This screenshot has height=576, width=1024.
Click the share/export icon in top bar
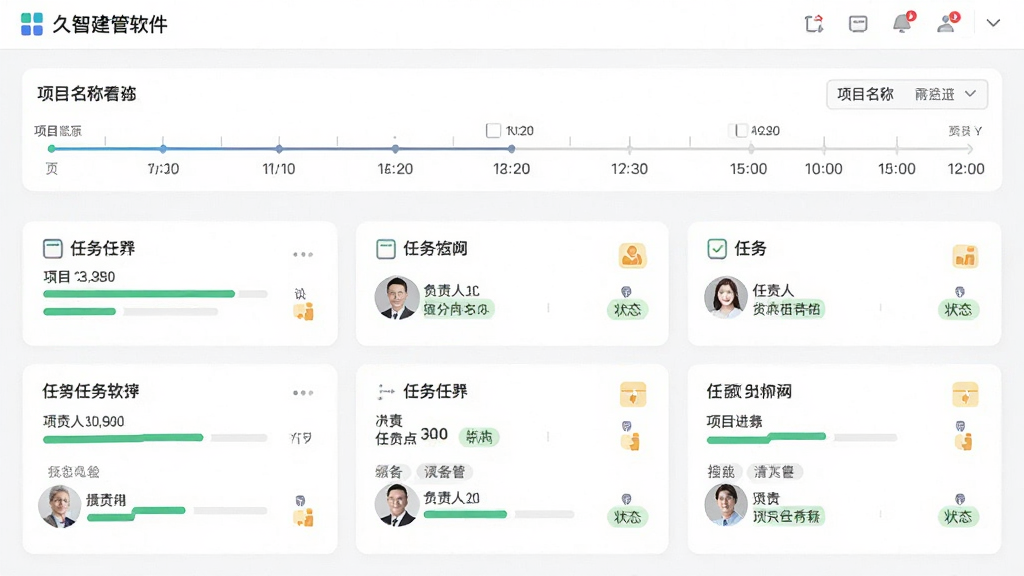(x=814, y=24)
